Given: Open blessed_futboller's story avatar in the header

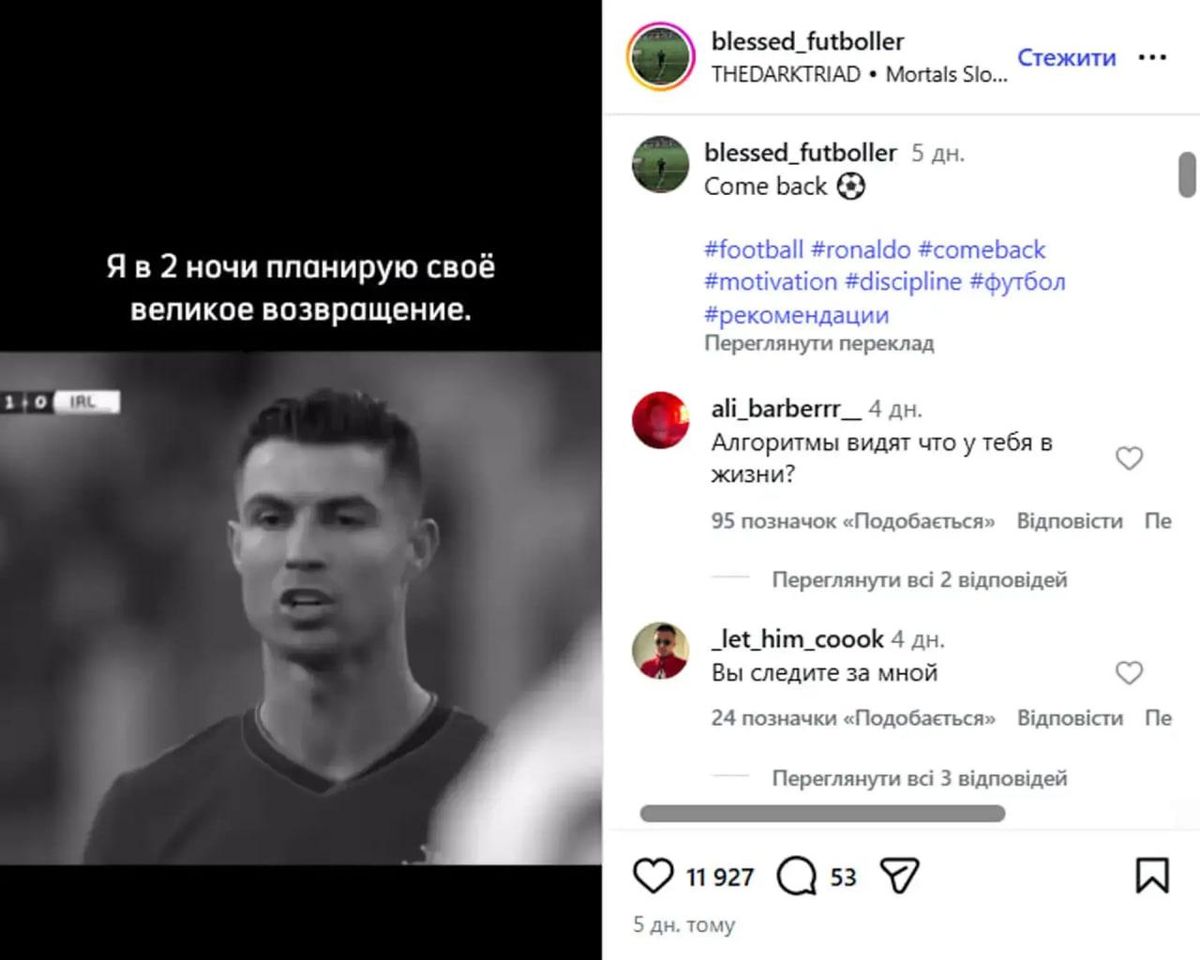Looking at the screenshot, I should click(660, 56).
